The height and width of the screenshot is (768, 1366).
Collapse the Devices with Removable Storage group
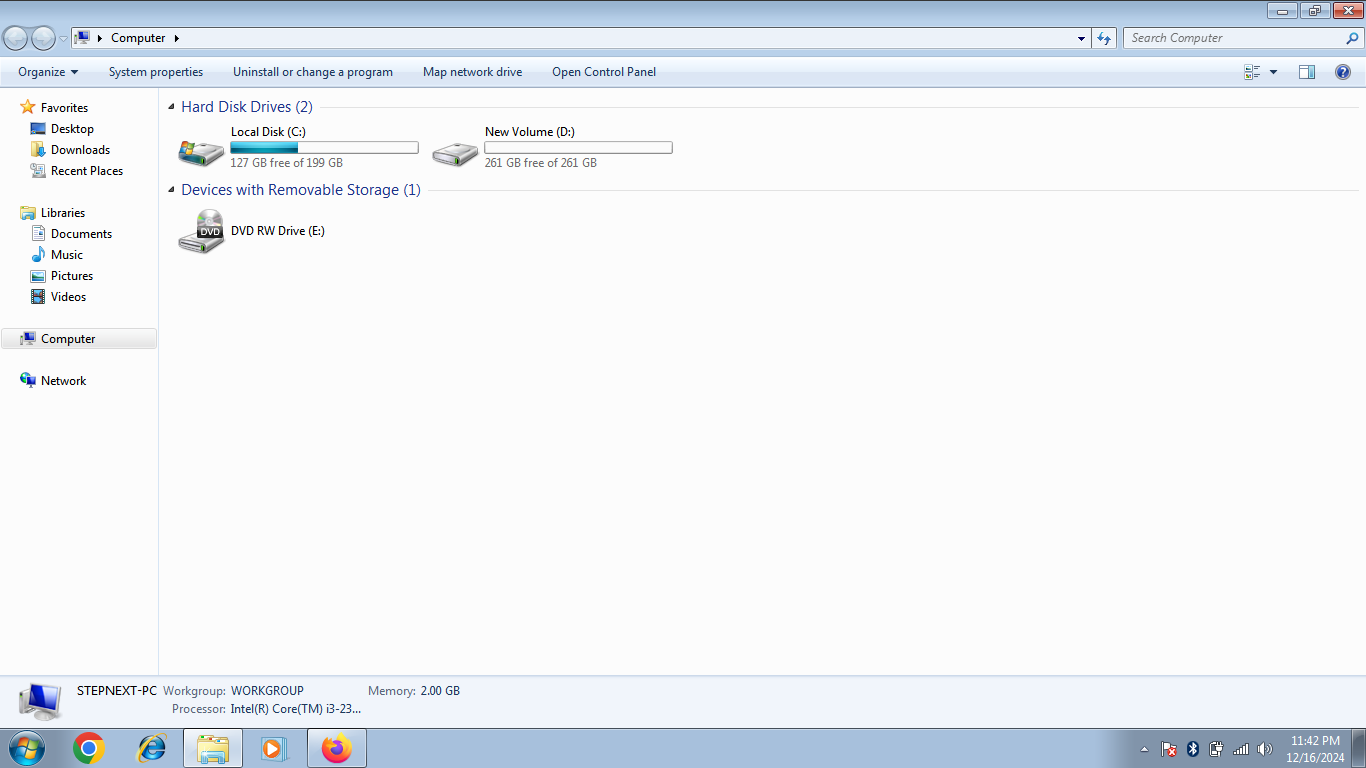pos(172,190)
